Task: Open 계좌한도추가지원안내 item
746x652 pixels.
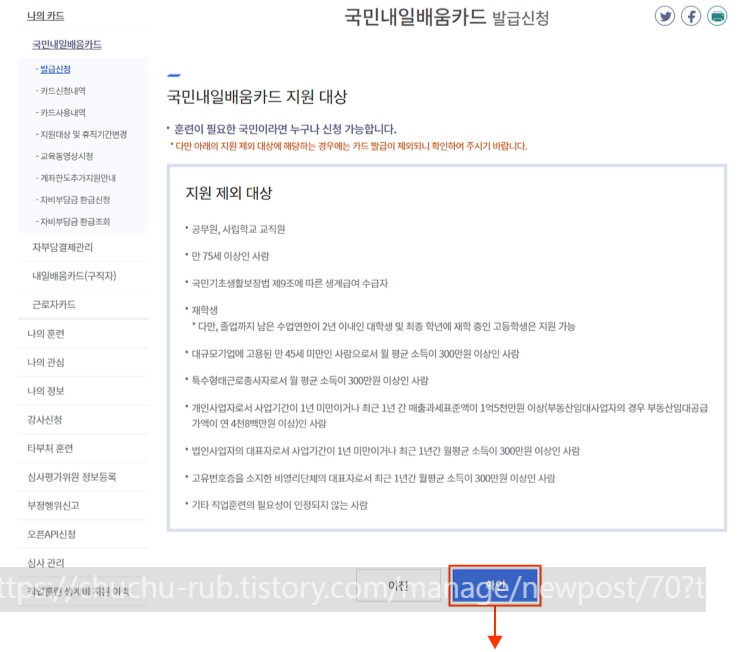Action: pyautogui.click(x=76, y=178)
